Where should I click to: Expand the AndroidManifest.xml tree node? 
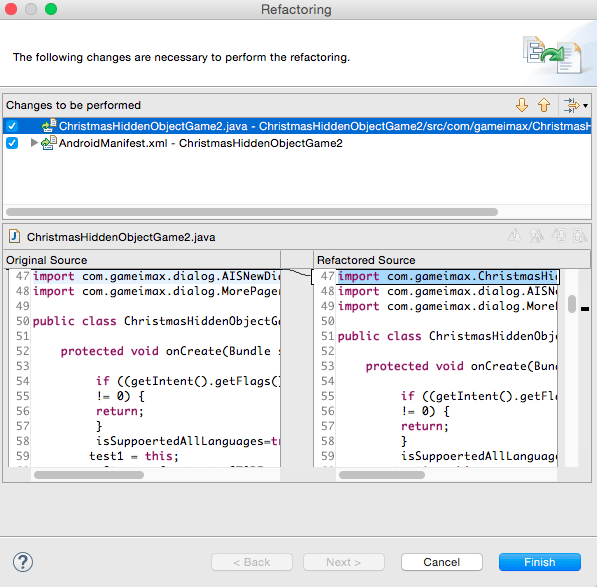pyautogui.click(x=34, y=143)
